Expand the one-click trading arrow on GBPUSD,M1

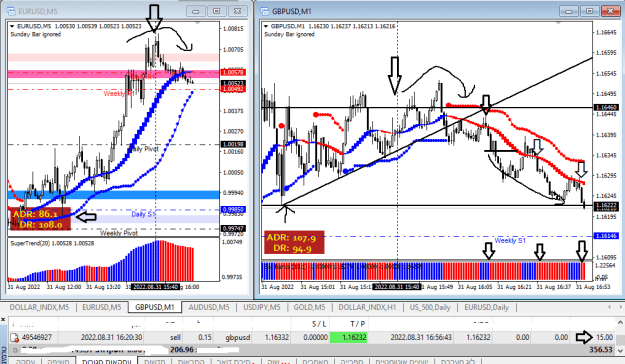click(266, 26)
